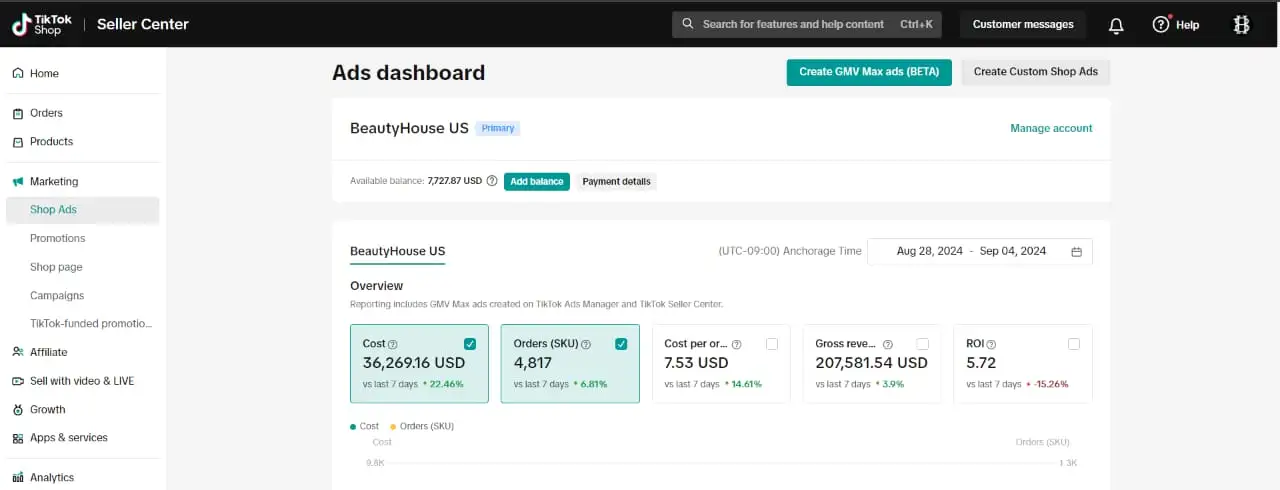The image size is (1280, 490).
Task: Click the account avatar icon
Action: 1241,25
